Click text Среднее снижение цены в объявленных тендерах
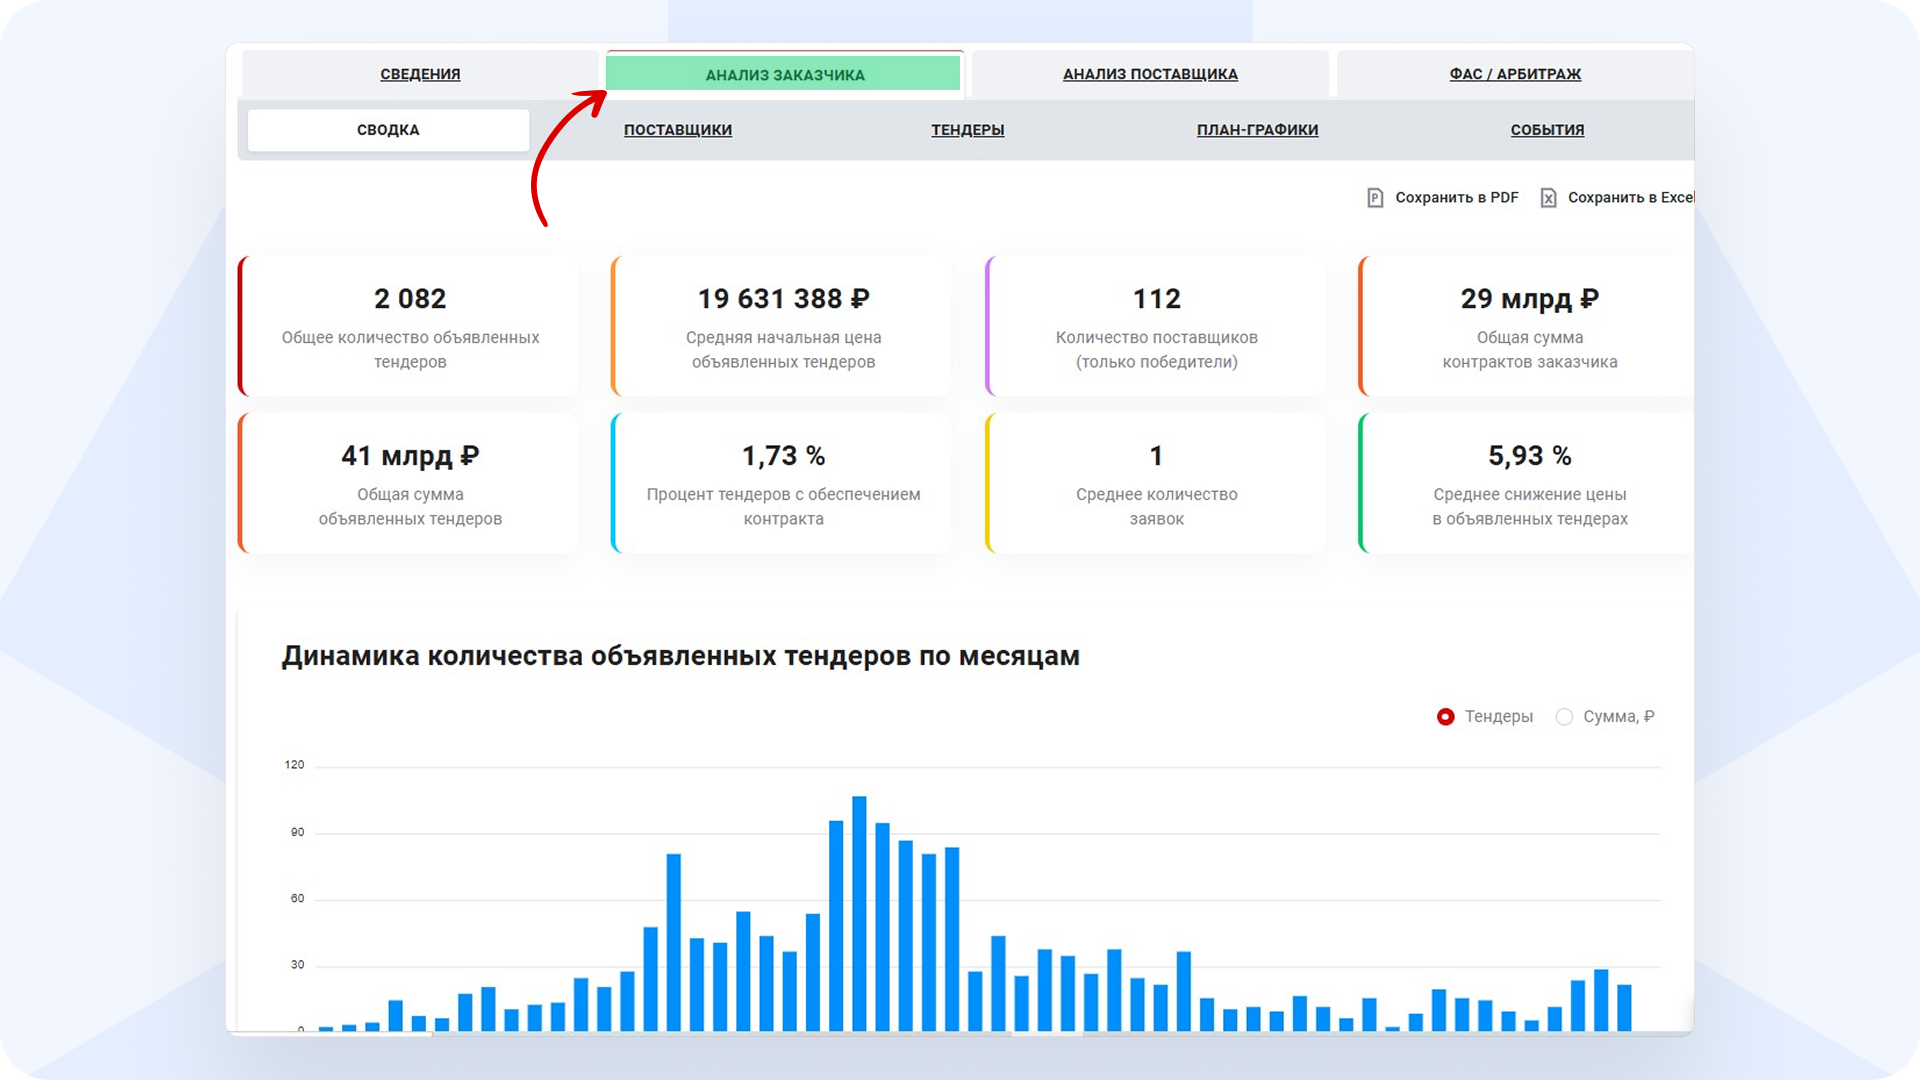1920x1080 pixels. click(x=1530, y=507)
